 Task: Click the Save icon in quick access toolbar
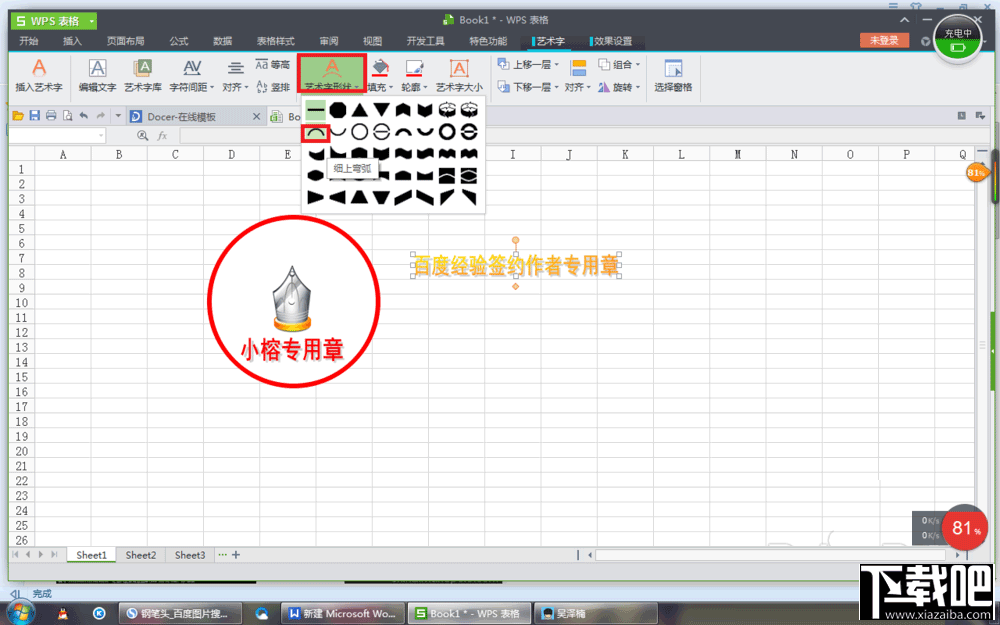click(34, 115)
